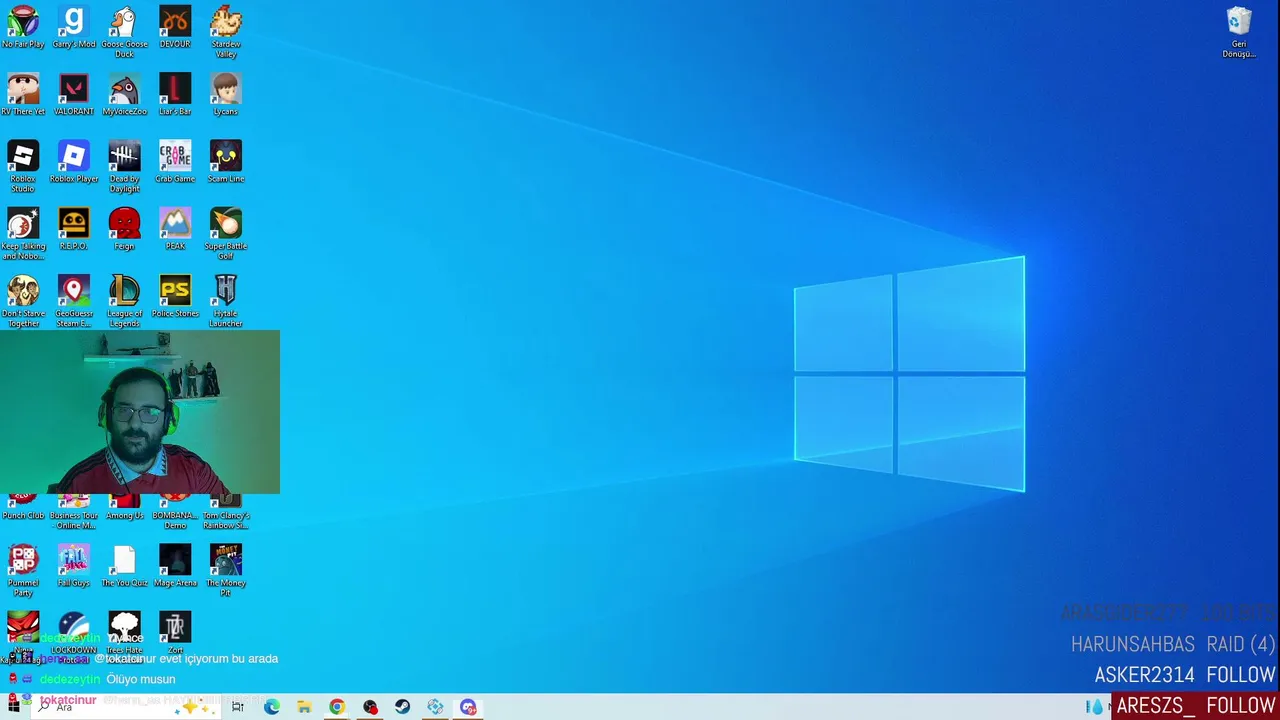Select the DEVOUR game icon
The image size is (1280, 720).
(175, 27)
